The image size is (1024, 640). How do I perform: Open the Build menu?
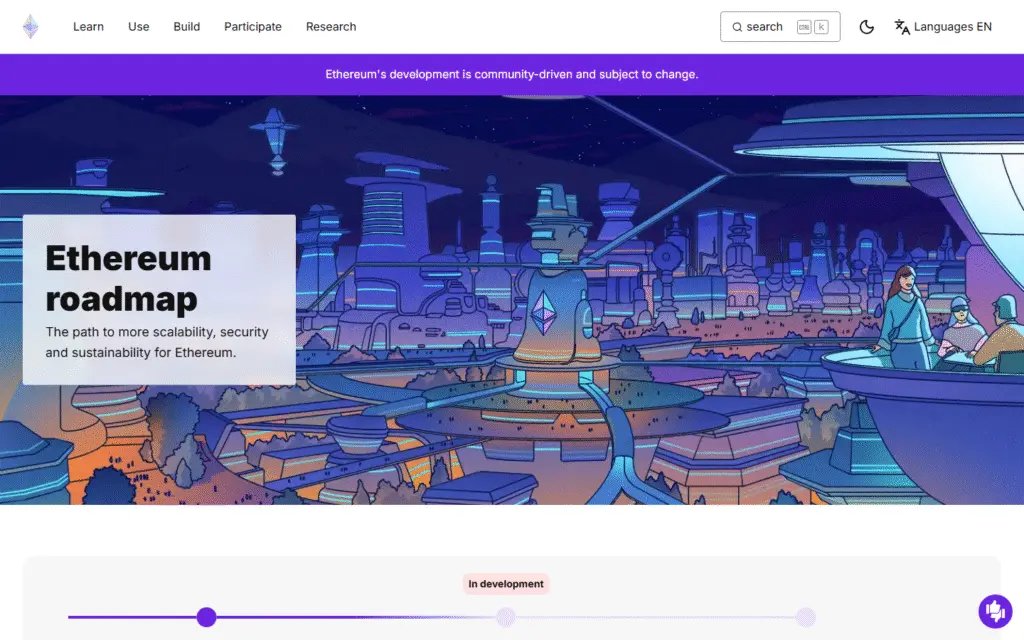pyautogui.click(x=186, y=27)
